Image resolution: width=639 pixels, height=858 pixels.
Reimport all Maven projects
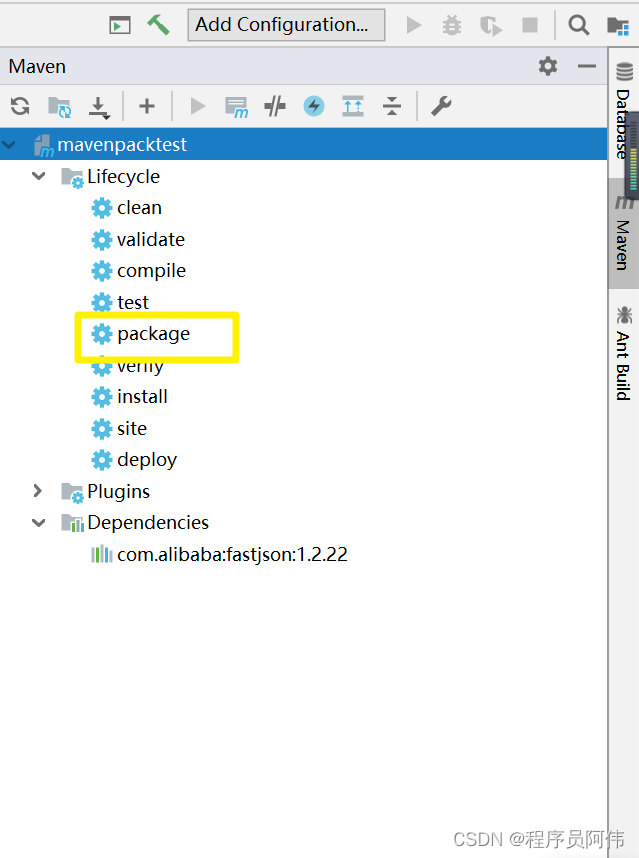(x=20, y=106)
